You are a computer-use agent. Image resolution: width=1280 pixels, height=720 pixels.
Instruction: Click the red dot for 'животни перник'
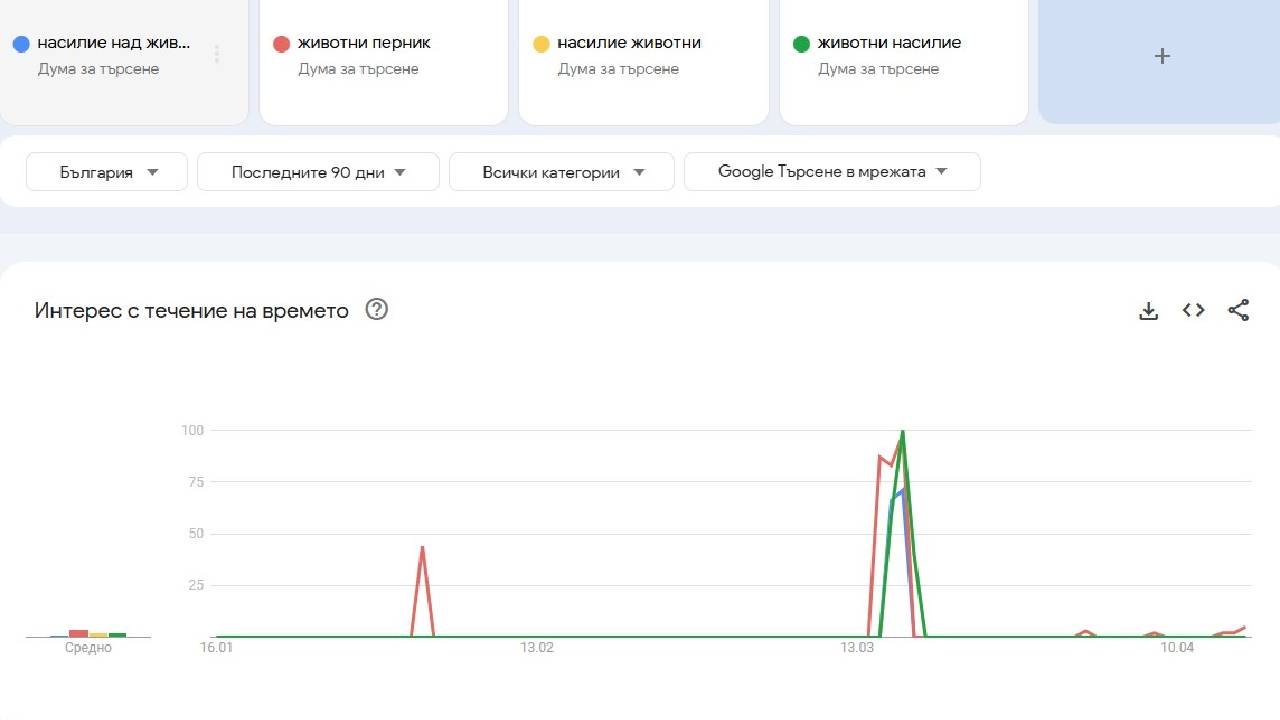coord(282,43)
